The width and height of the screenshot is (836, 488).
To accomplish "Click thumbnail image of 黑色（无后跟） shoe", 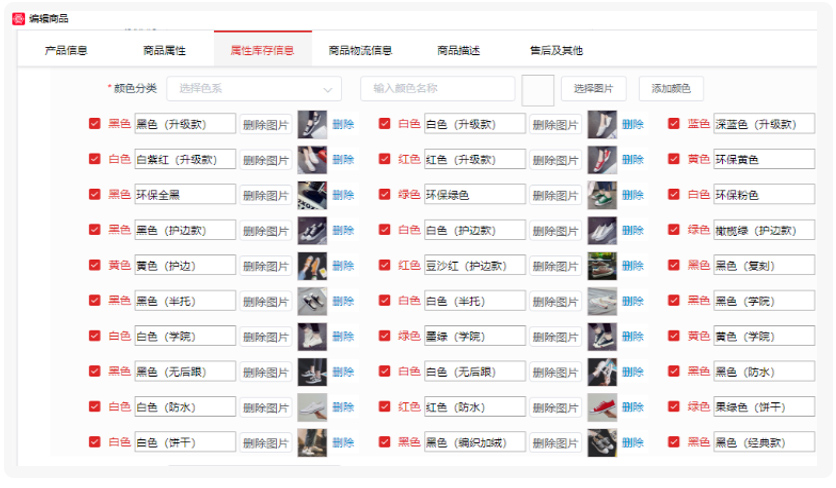I will [x=312, y=372].
